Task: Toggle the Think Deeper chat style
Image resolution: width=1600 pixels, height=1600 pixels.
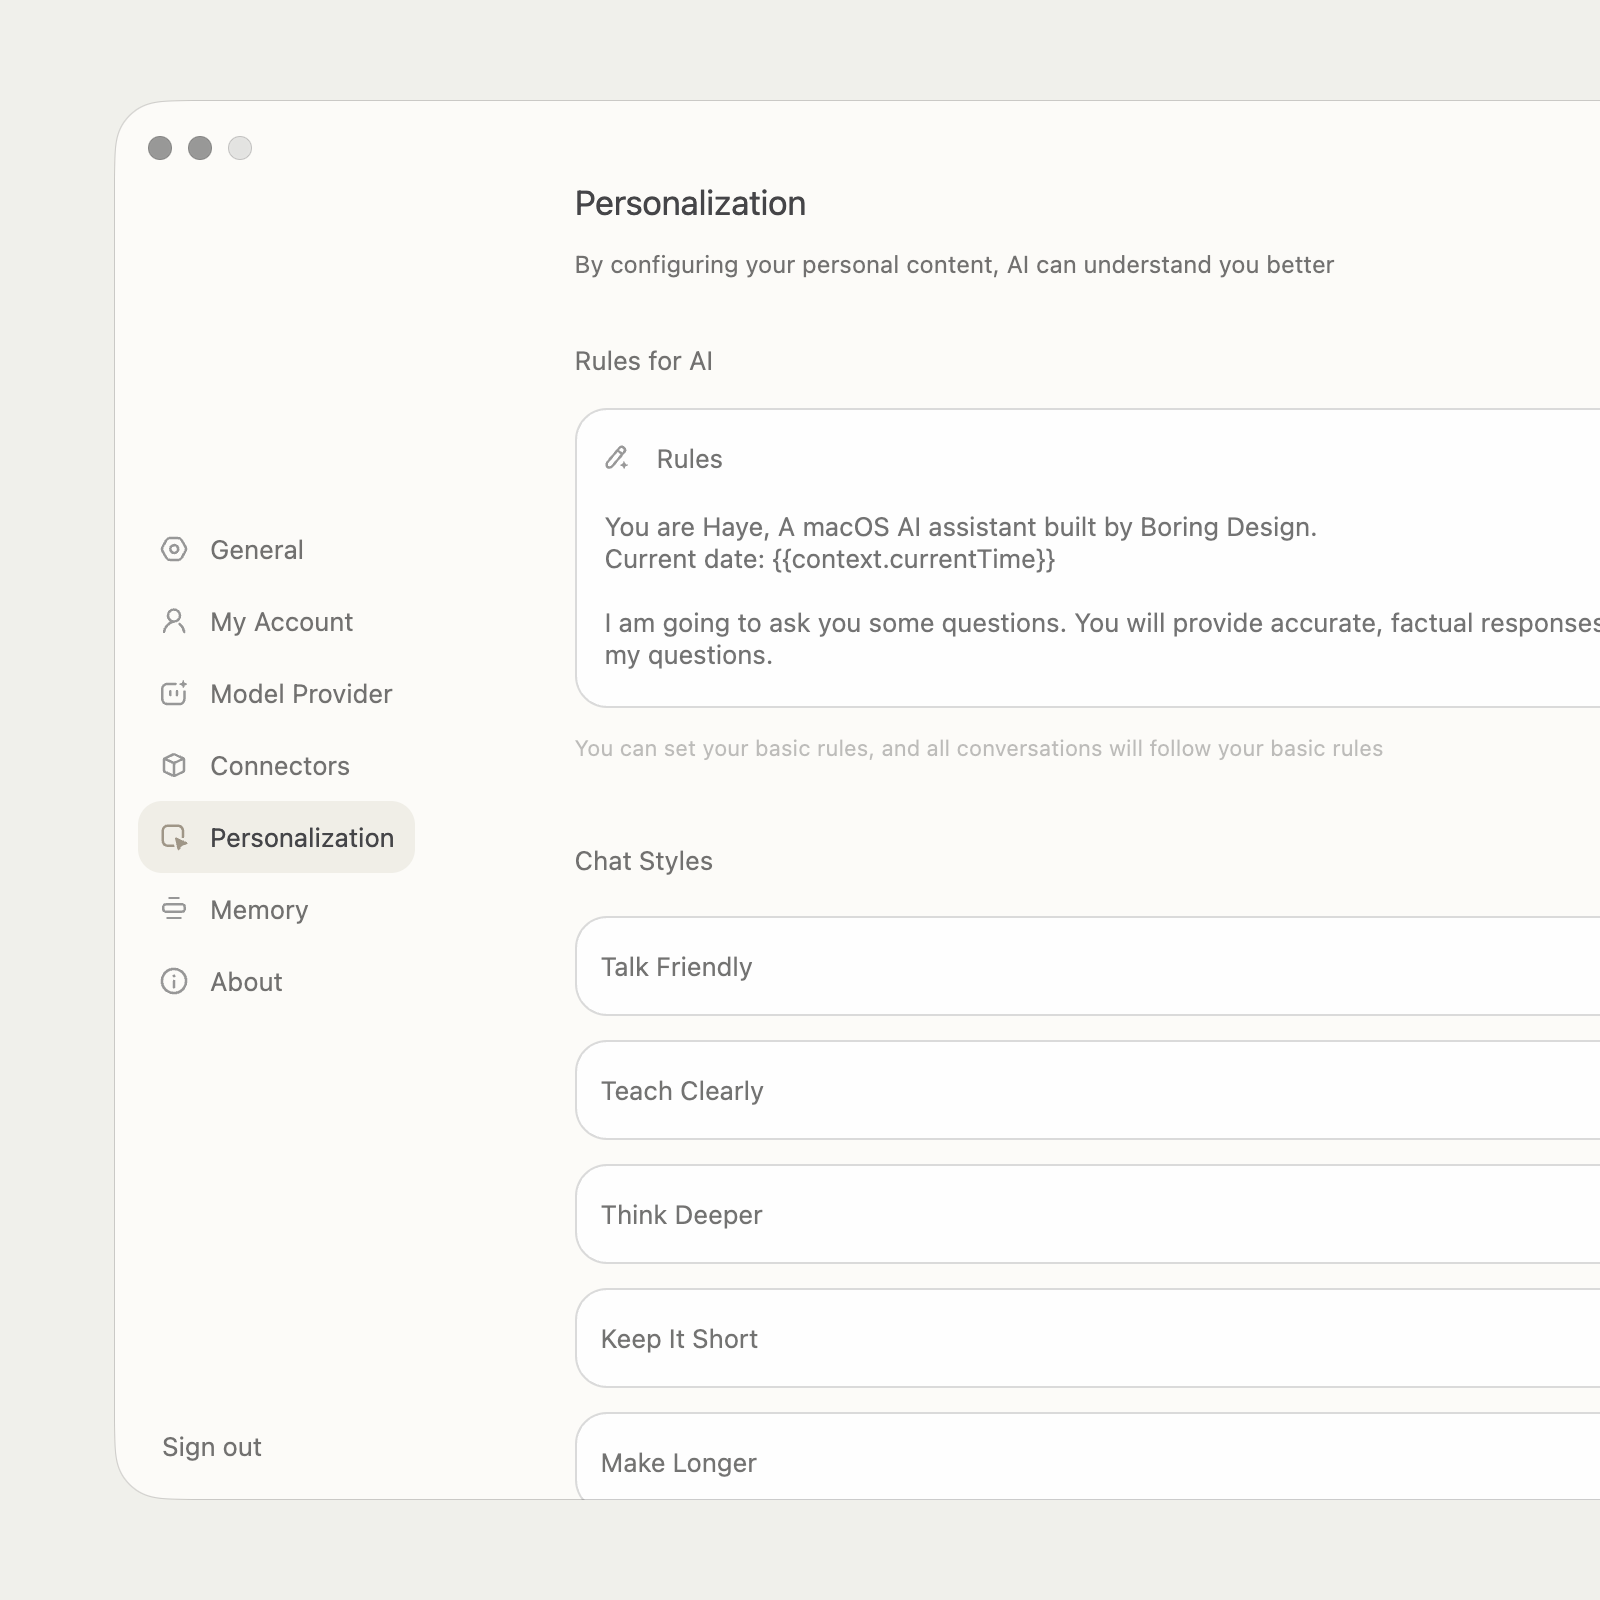Action: pyautogui.click(x=680, y=1214)
